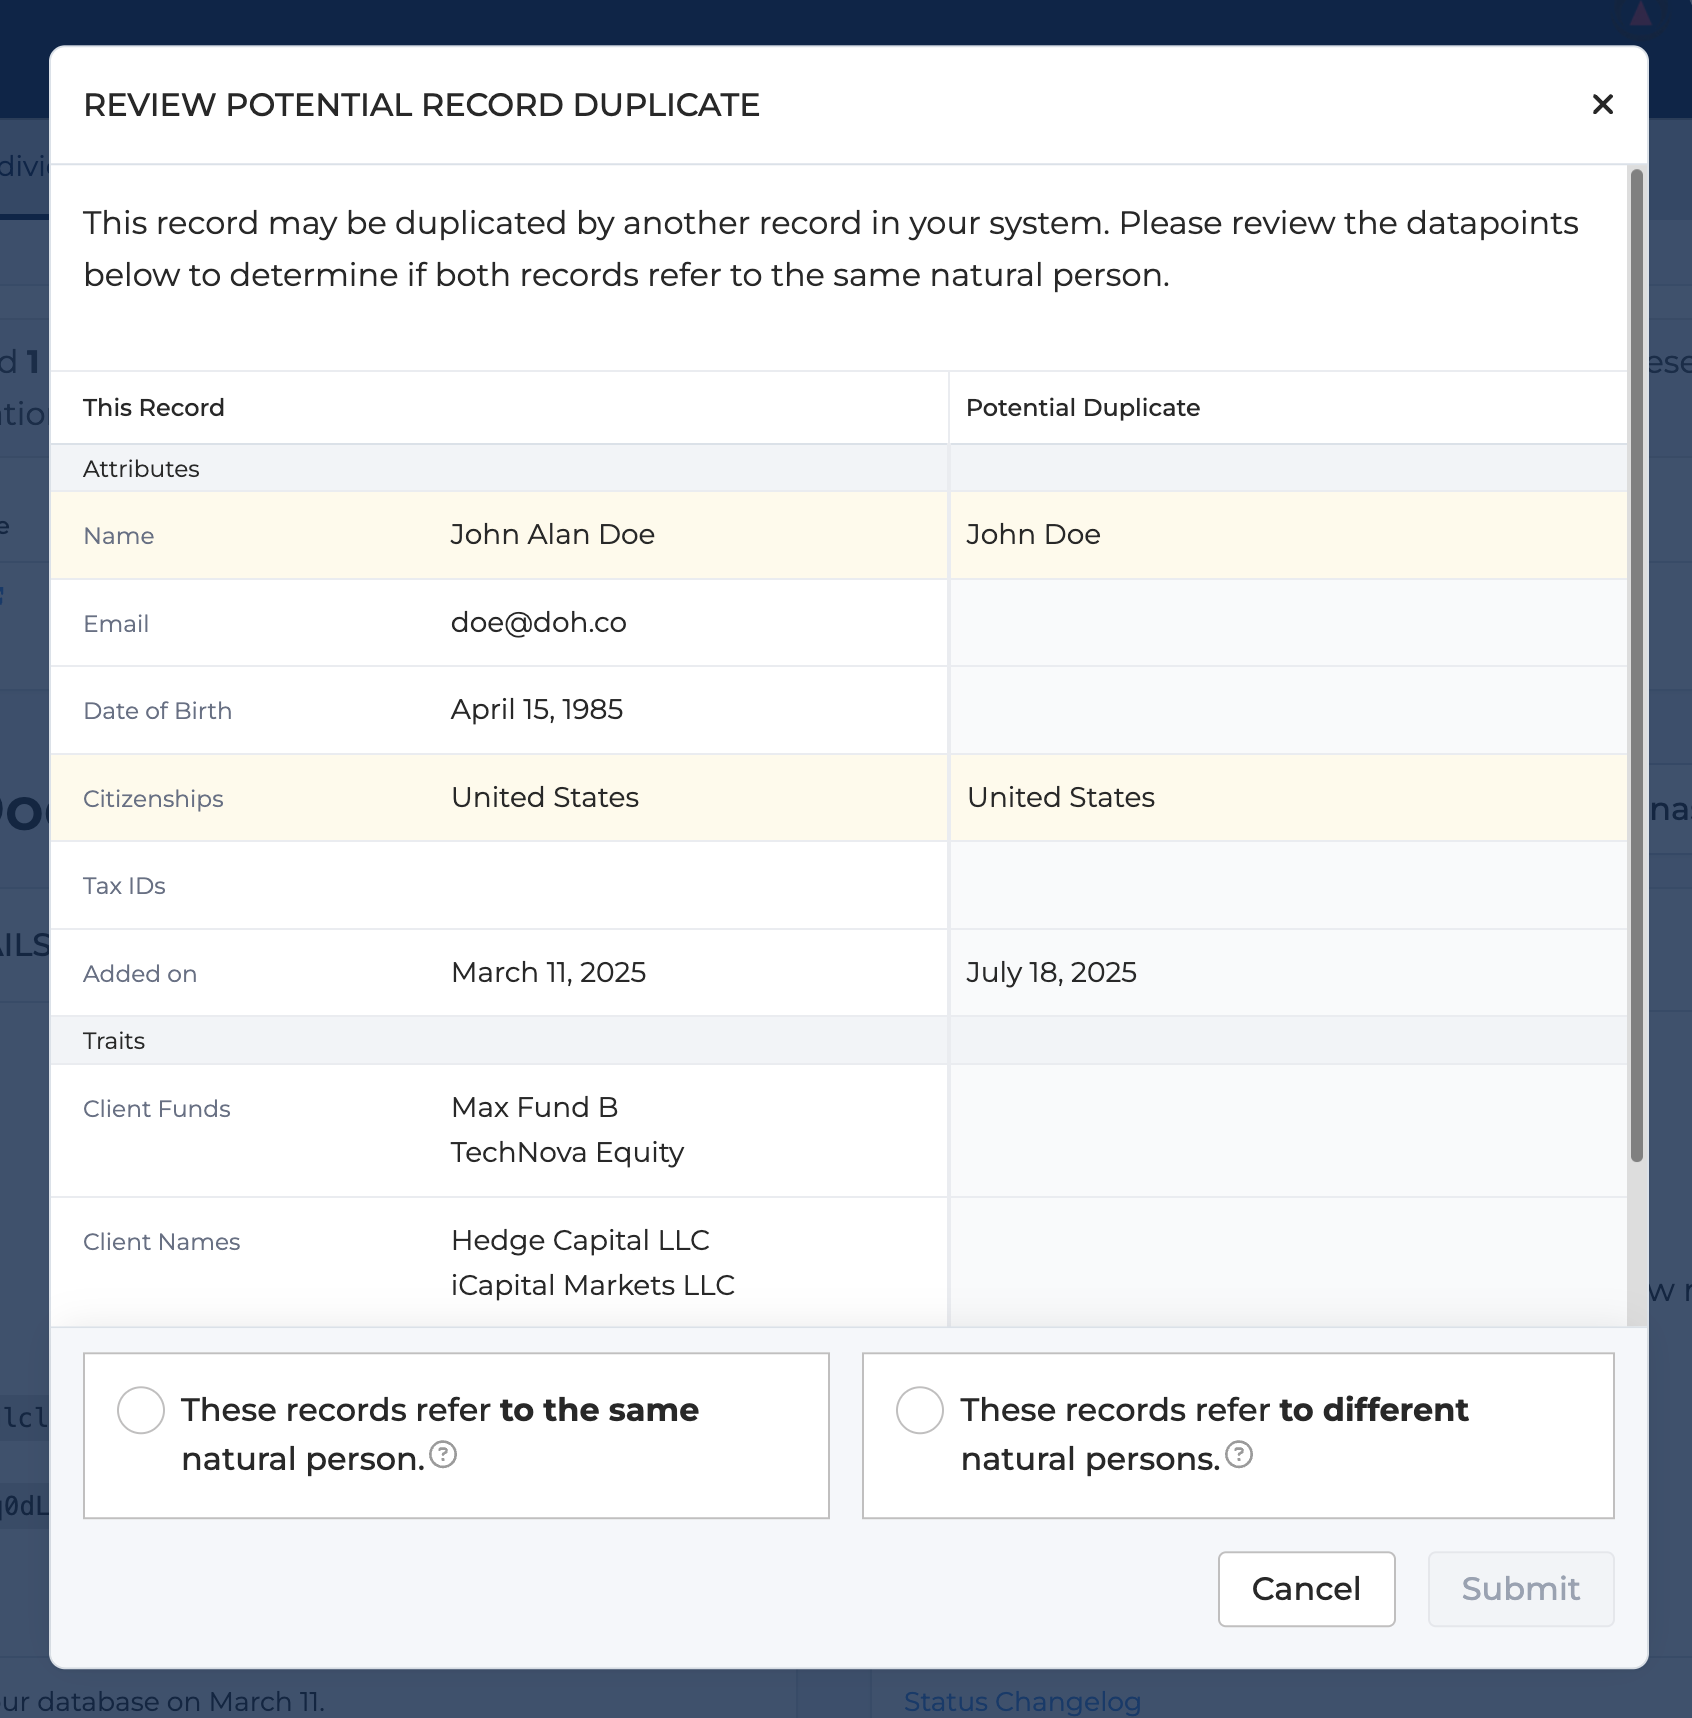Click the 'This Record' column header

pyautogui.click(x=154, y=408)
